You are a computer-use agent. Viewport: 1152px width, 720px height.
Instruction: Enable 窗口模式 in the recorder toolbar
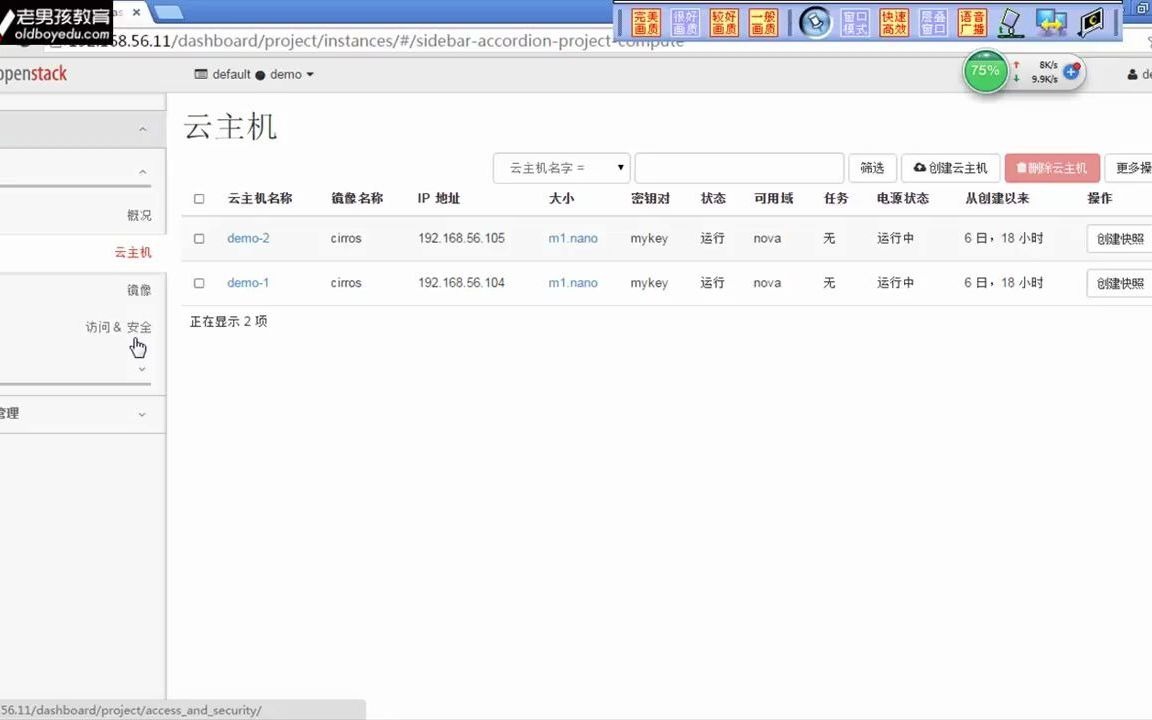click(855, 19)
